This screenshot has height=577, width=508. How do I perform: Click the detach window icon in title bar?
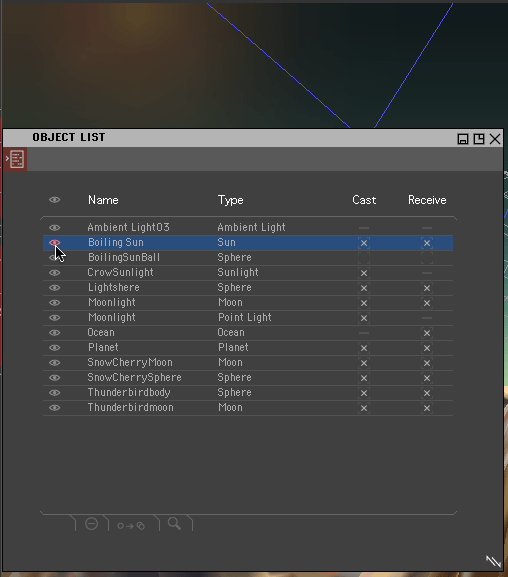click(479, 139)
